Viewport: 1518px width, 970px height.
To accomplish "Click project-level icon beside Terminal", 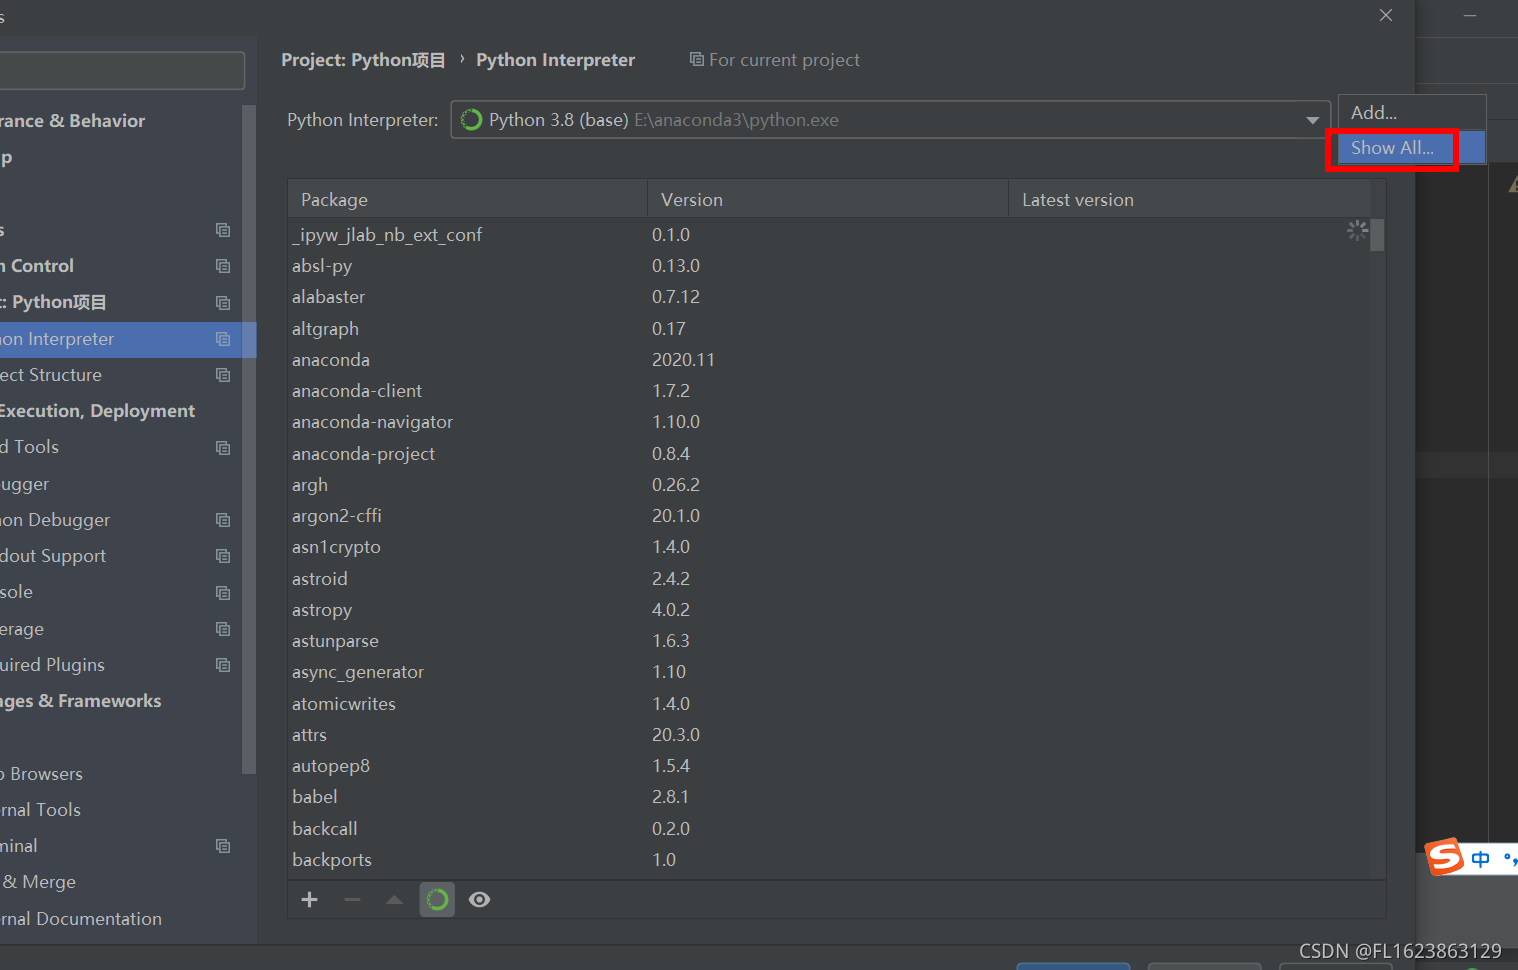I will coord(223,846).
